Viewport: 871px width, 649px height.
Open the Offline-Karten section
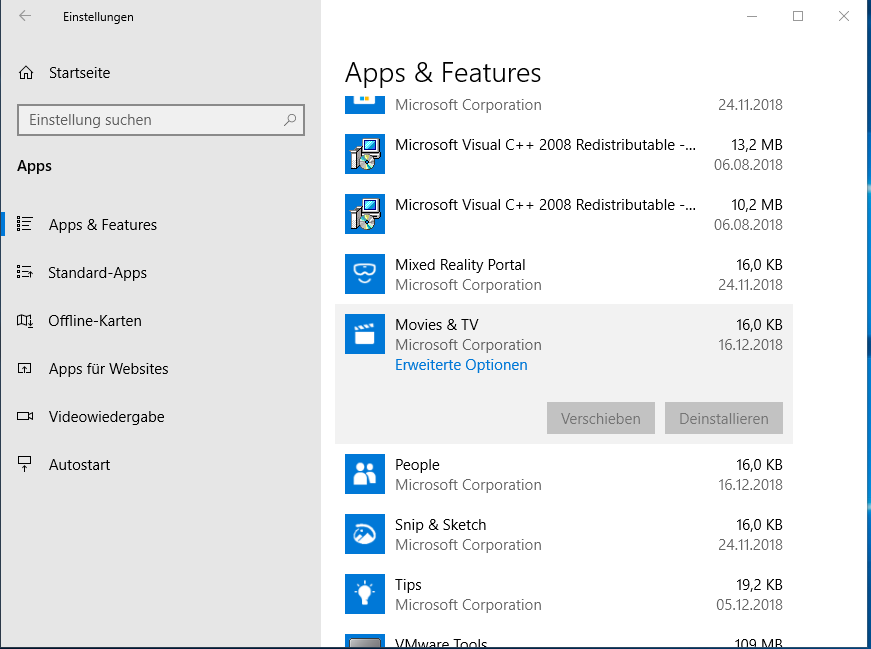94,321
